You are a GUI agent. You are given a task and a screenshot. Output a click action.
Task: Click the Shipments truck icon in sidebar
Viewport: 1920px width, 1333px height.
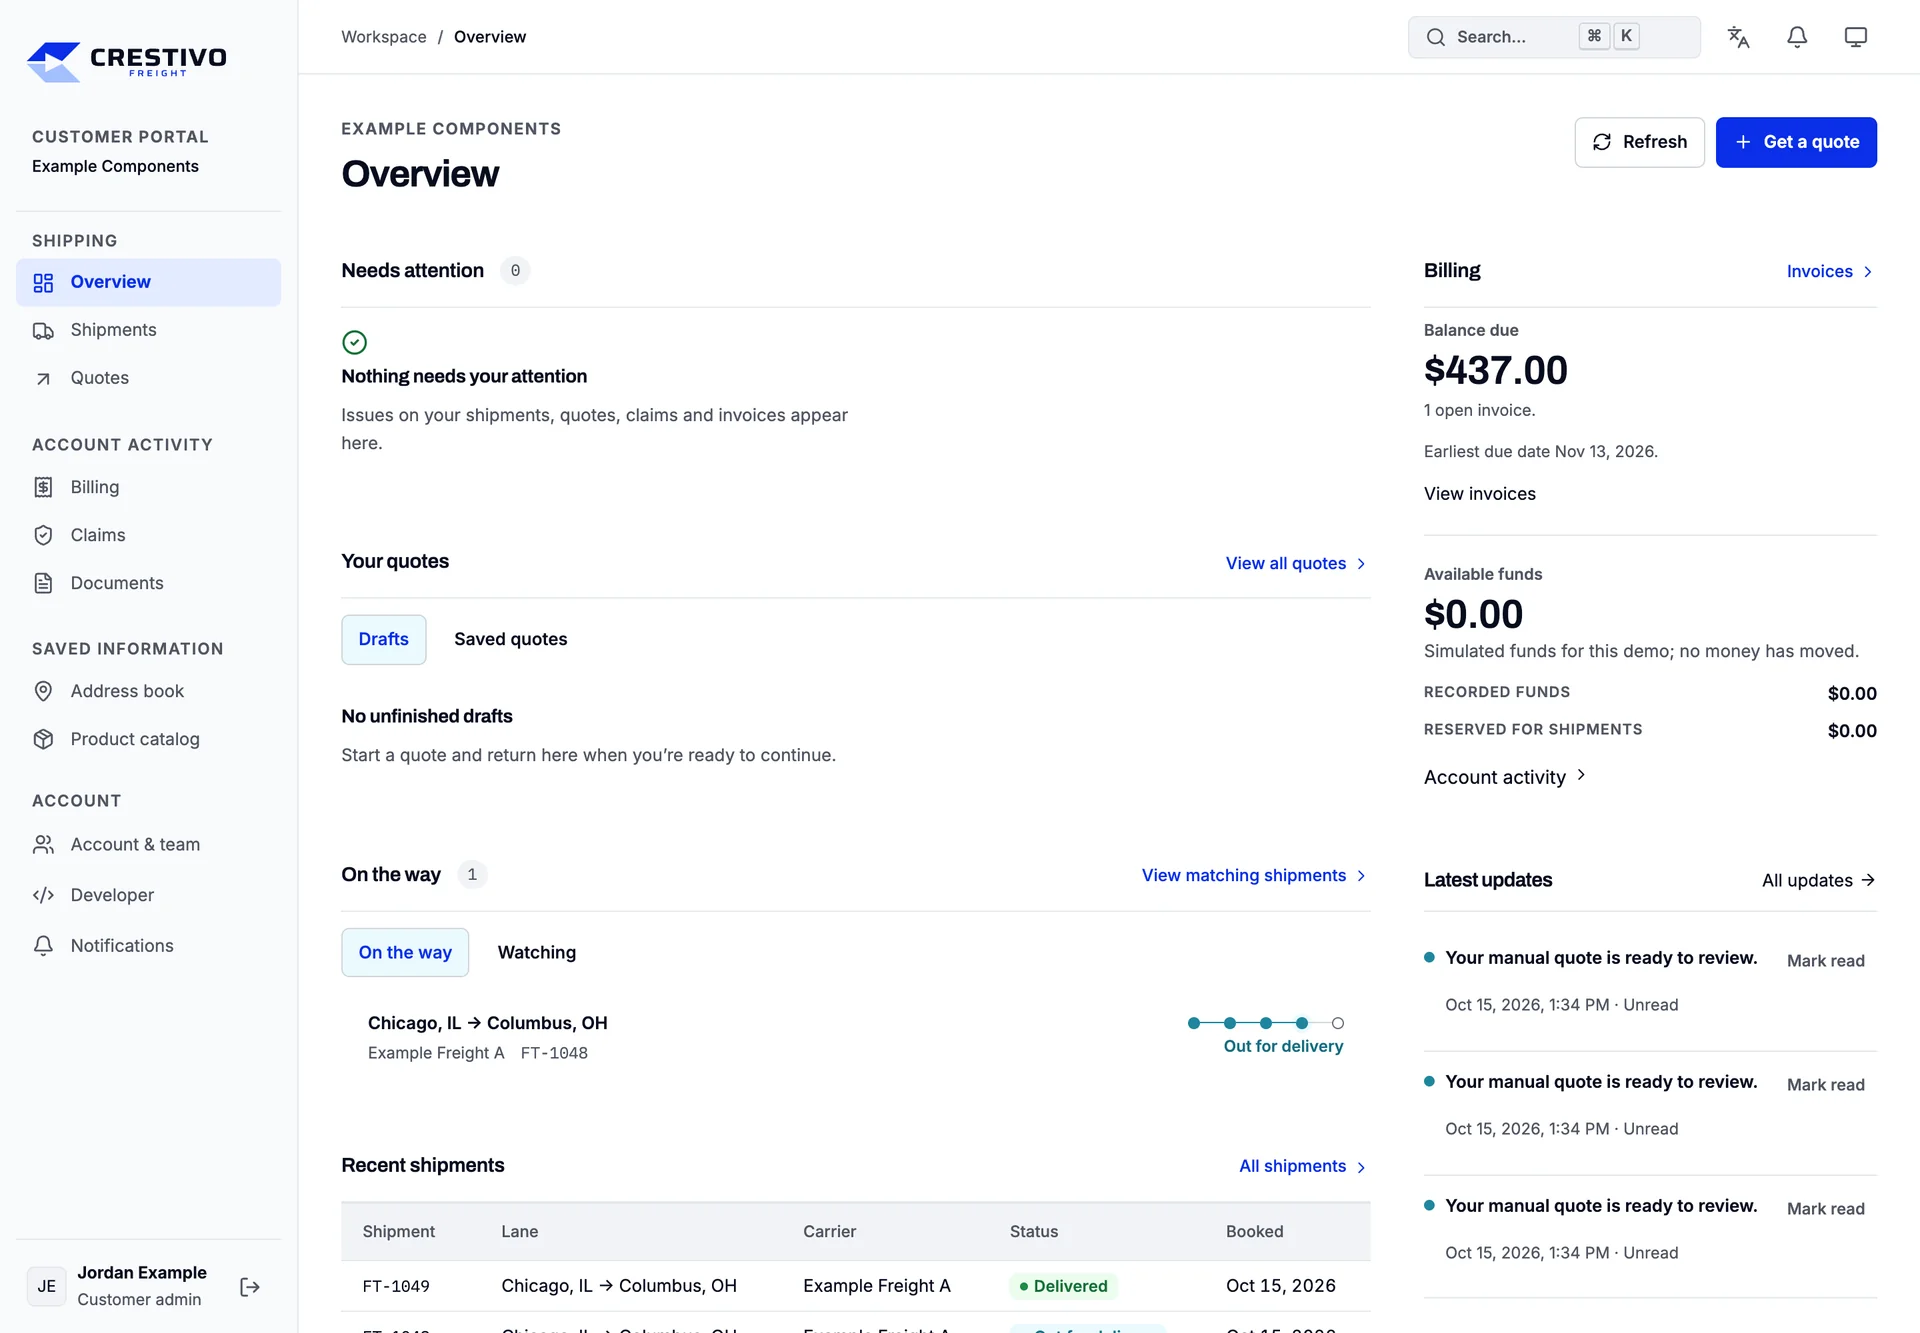[x=43, y=331]
